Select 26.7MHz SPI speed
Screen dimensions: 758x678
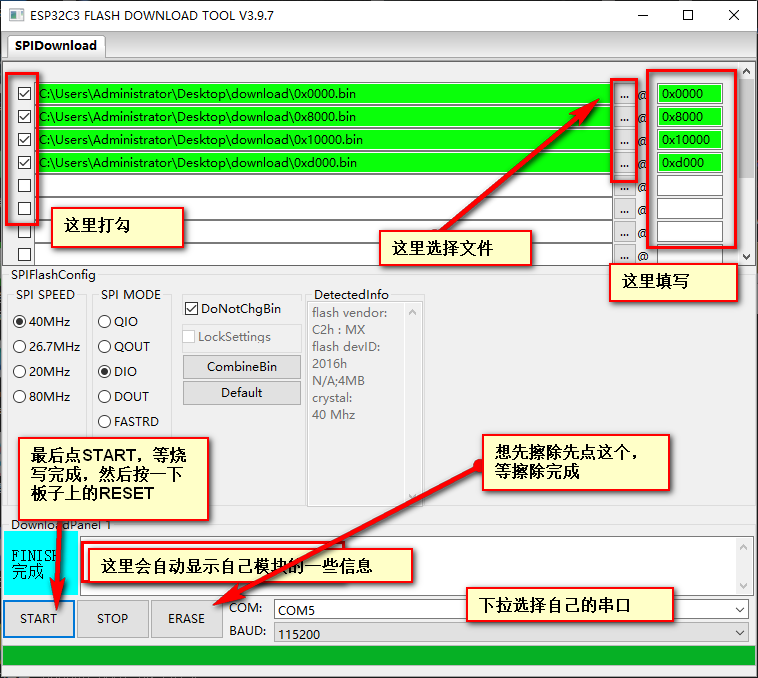(x=46, y=346)
